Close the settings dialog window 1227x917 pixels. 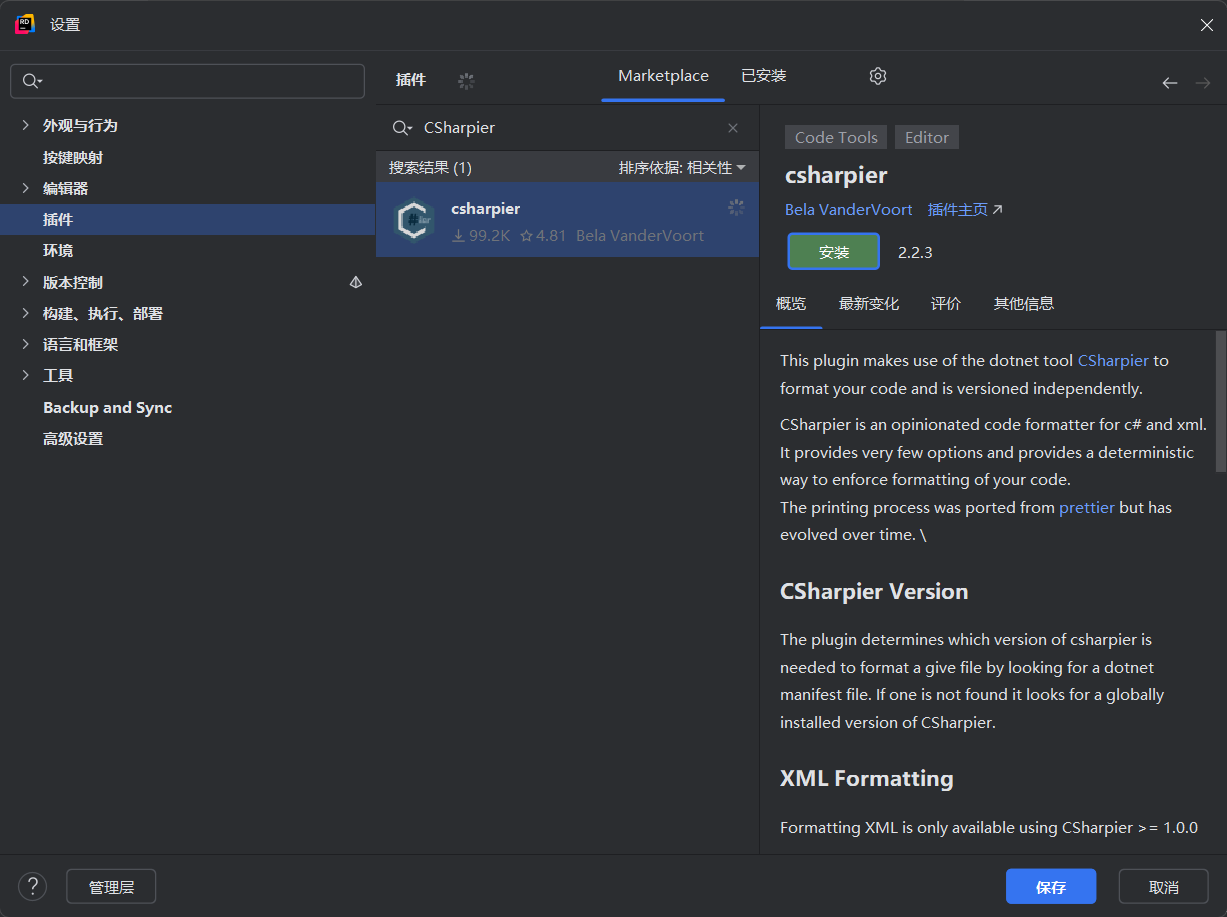[x=1206, y=25]
